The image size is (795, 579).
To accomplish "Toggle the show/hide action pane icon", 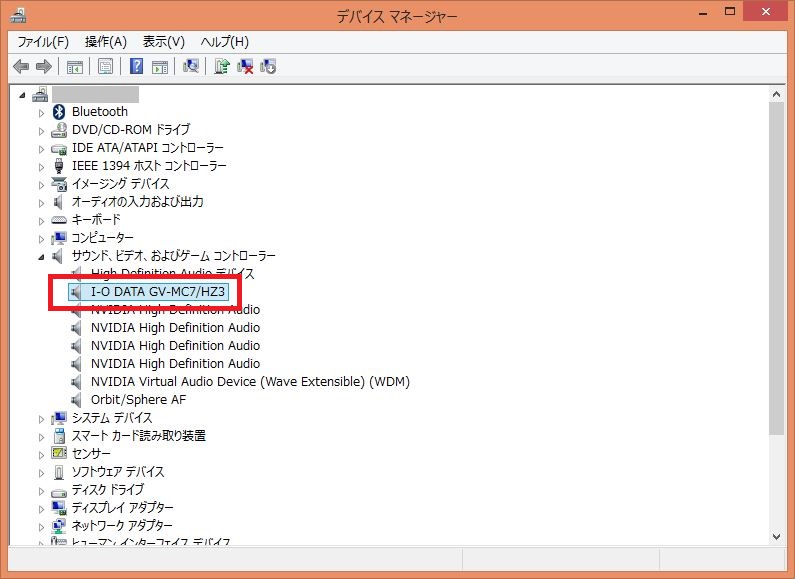I will (x=160, y=66).
